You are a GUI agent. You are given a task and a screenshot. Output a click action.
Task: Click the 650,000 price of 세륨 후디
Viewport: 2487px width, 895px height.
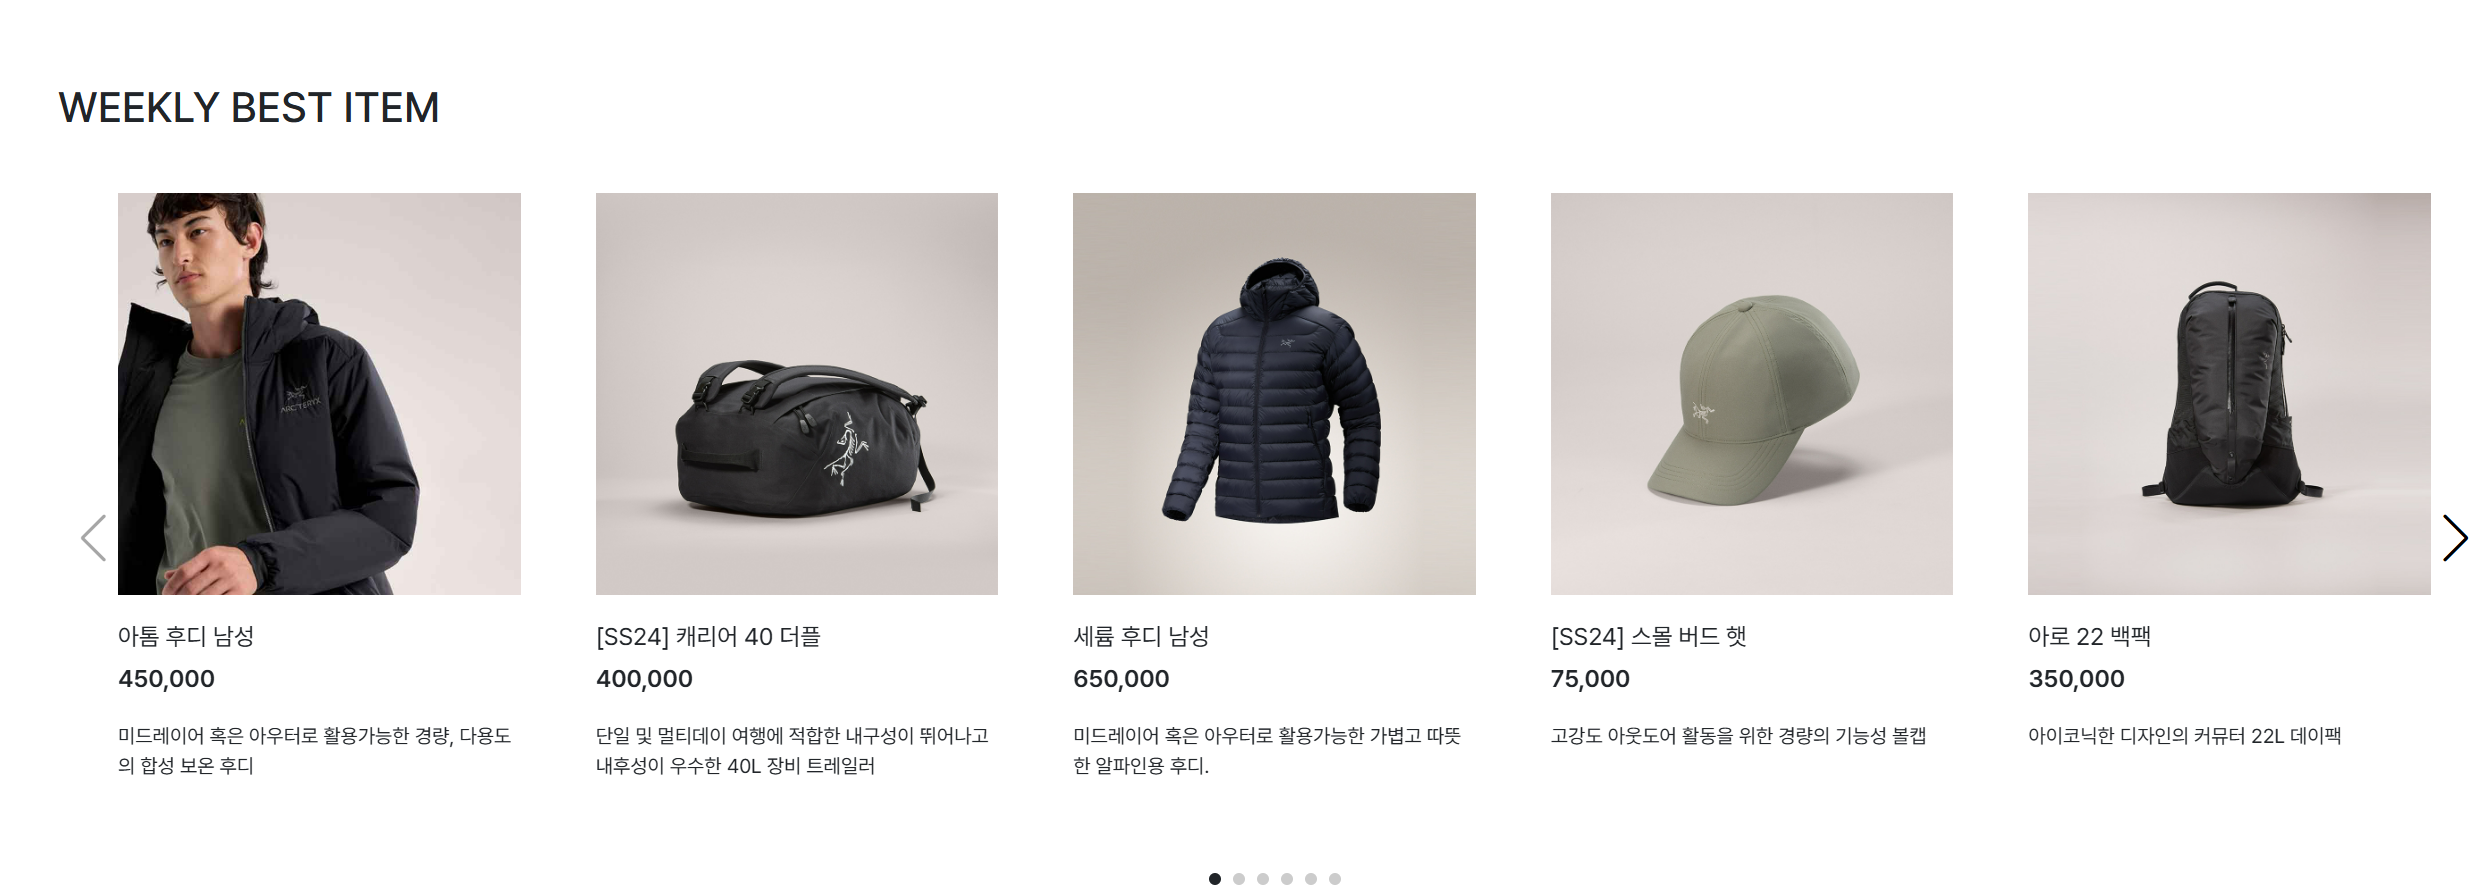(1121, 679)
